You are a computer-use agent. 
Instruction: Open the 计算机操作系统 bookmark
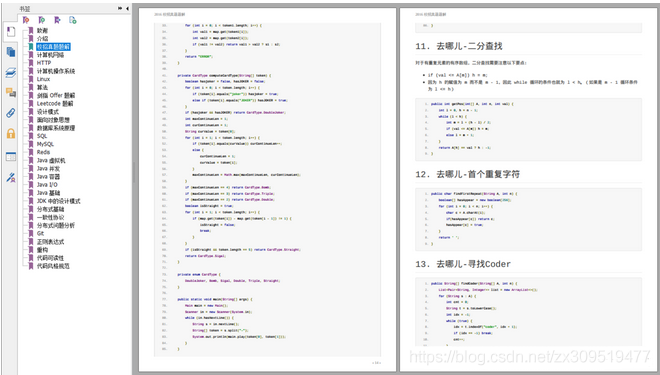pos(56,71)
